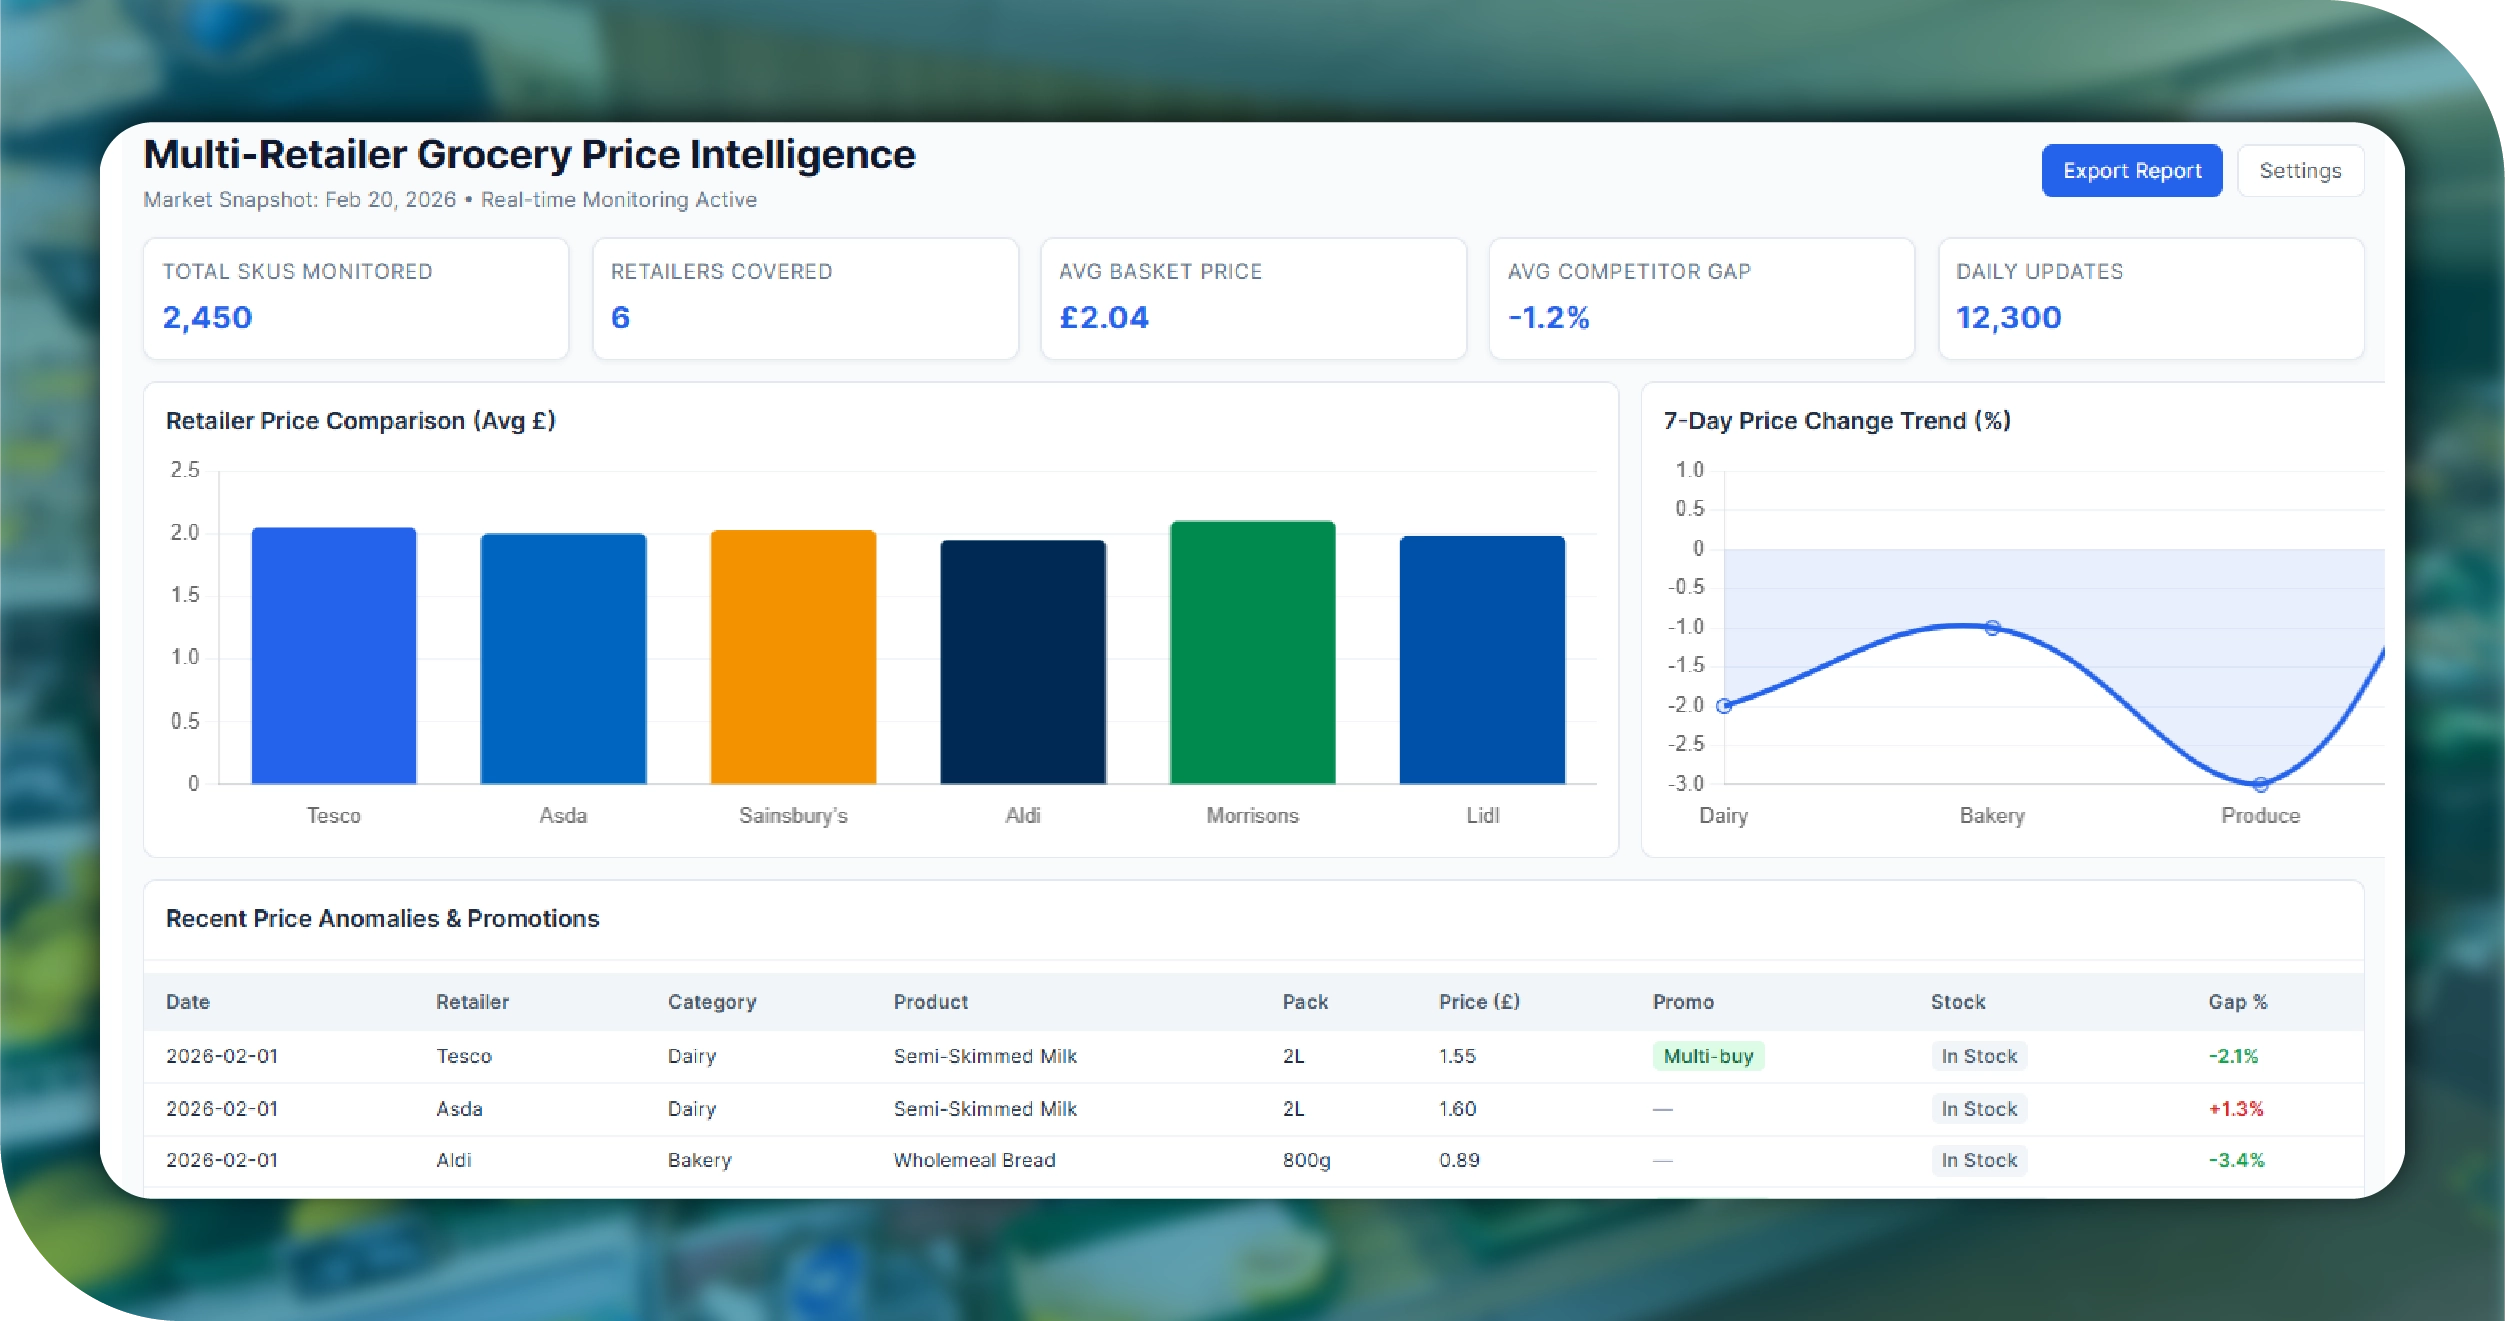Click the Tesco bar in chart
The image size is (2506, 1321).
click(333, 655)
